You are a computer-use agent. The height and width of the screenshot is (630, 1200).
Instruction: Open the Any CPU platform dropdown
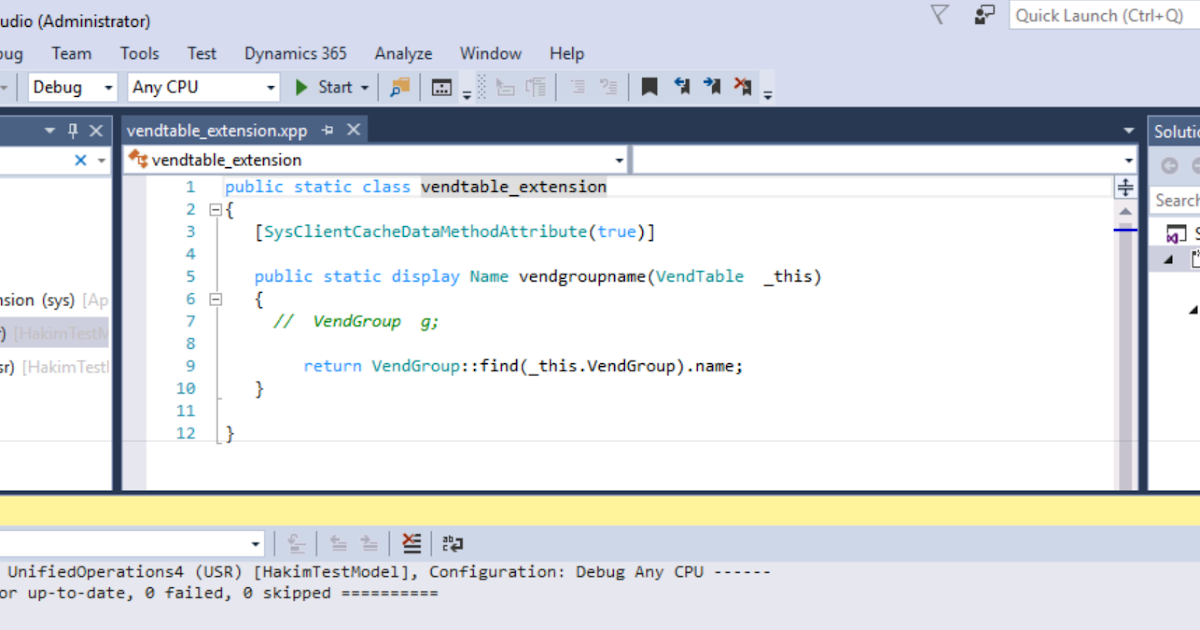[x=271, y=87]
